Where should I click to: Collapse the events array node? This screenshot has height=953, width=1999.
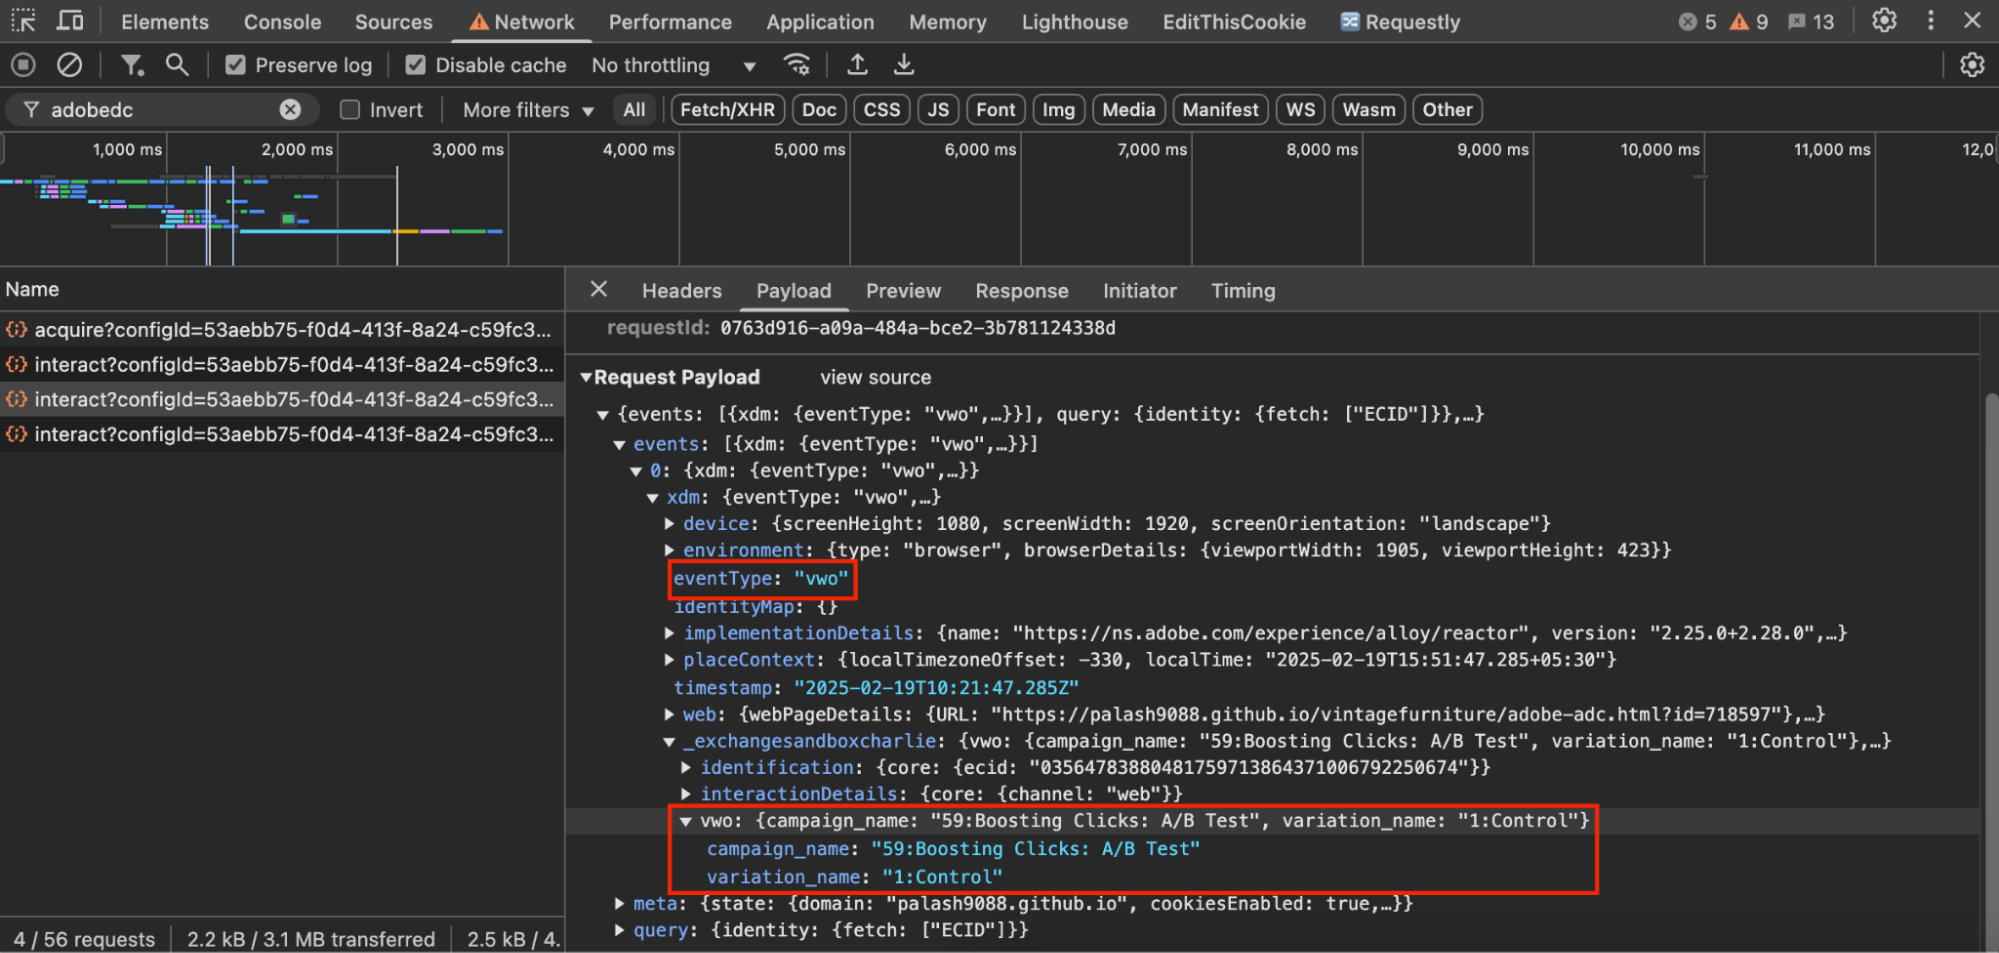coord(619,444)
